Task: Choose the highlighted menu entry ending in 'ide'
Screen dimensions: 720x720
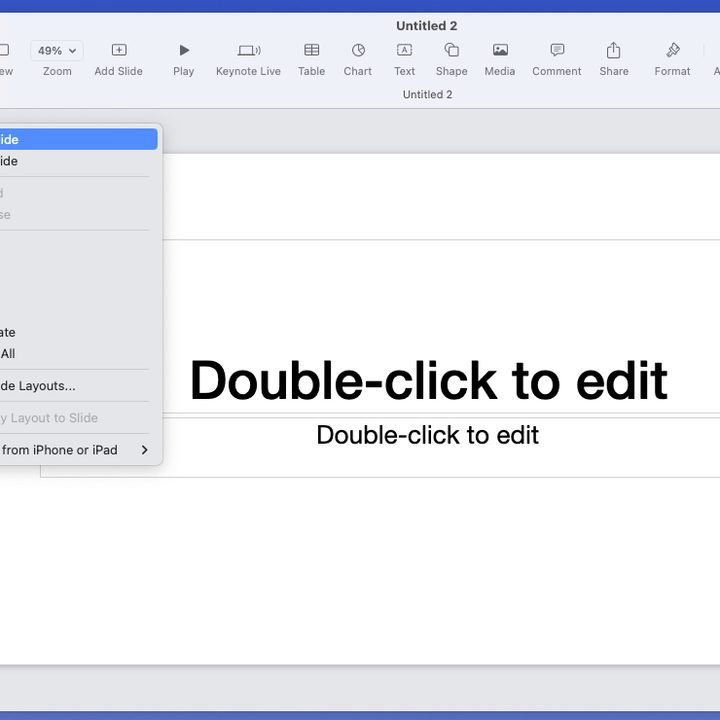Action: 79,139
